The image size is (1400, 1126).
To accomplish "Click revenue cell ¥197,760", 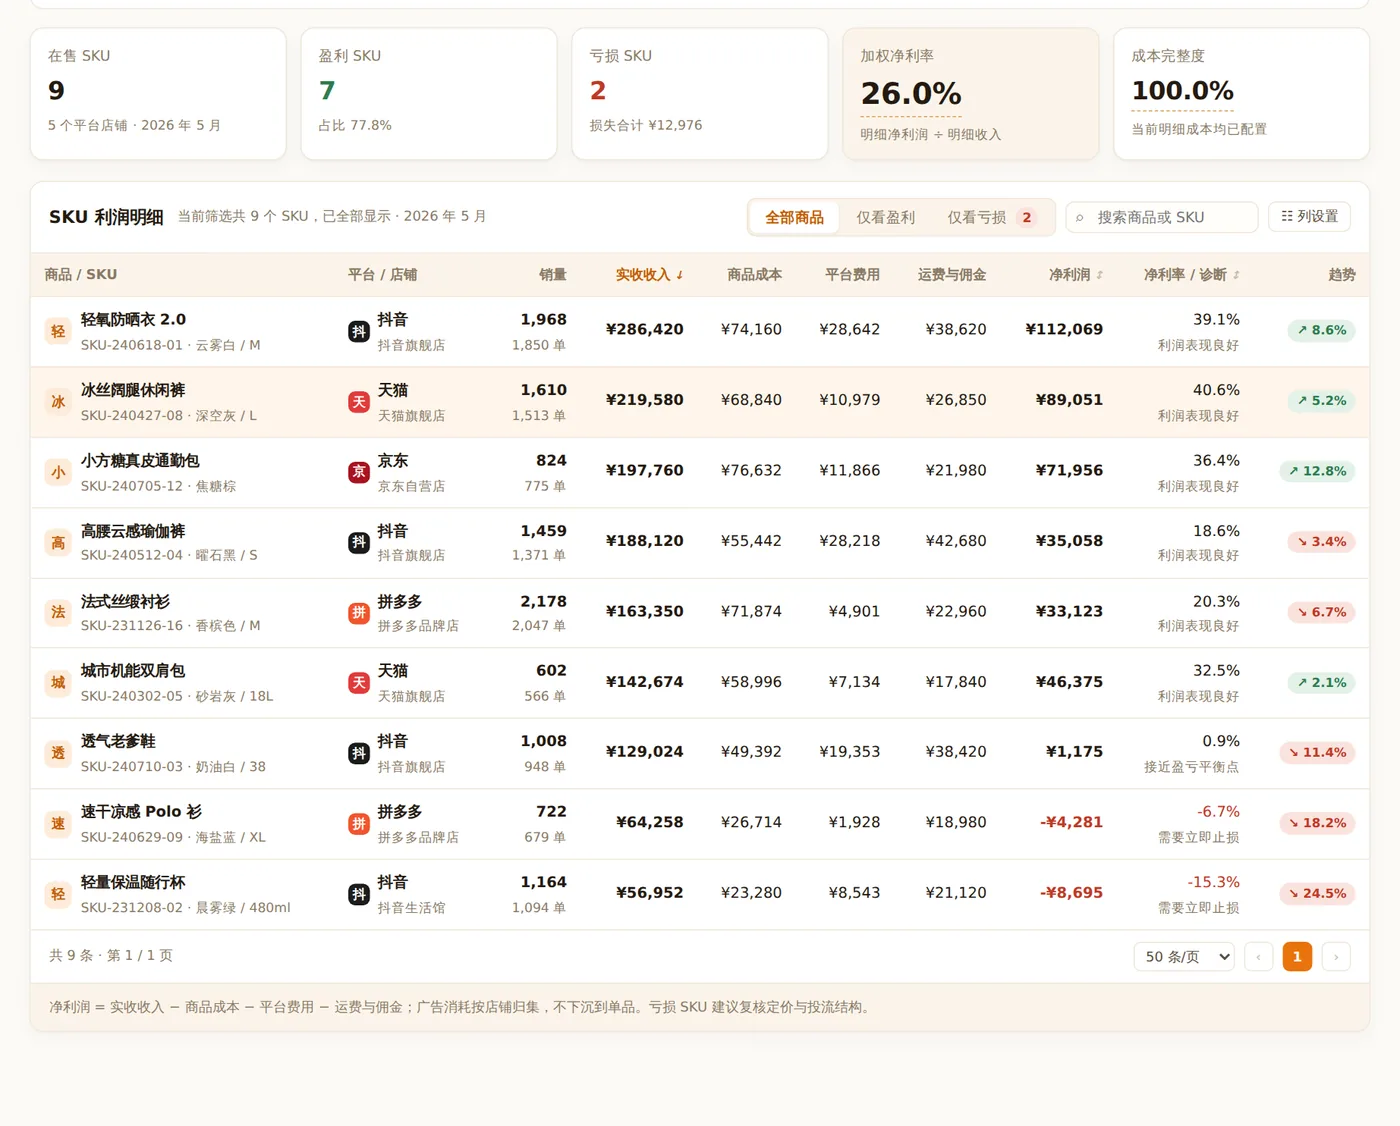I will coord(645,470).
